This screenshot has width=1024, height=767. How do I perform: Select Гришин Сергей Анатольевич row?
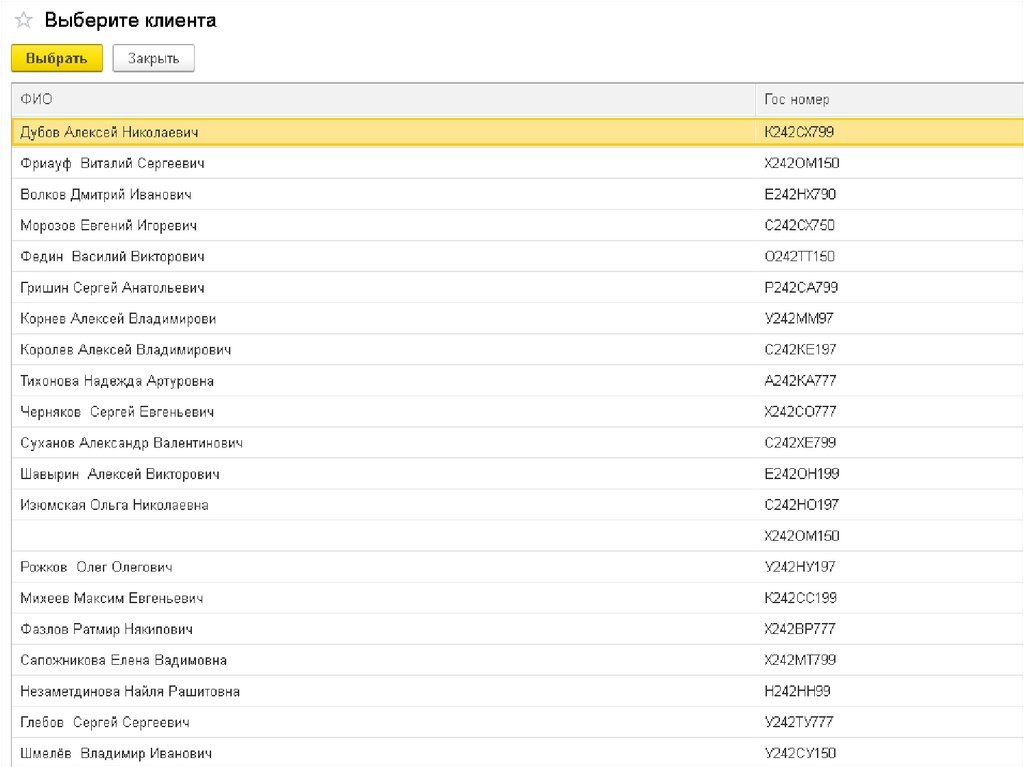pyautogui.click(x=112, y=287)
